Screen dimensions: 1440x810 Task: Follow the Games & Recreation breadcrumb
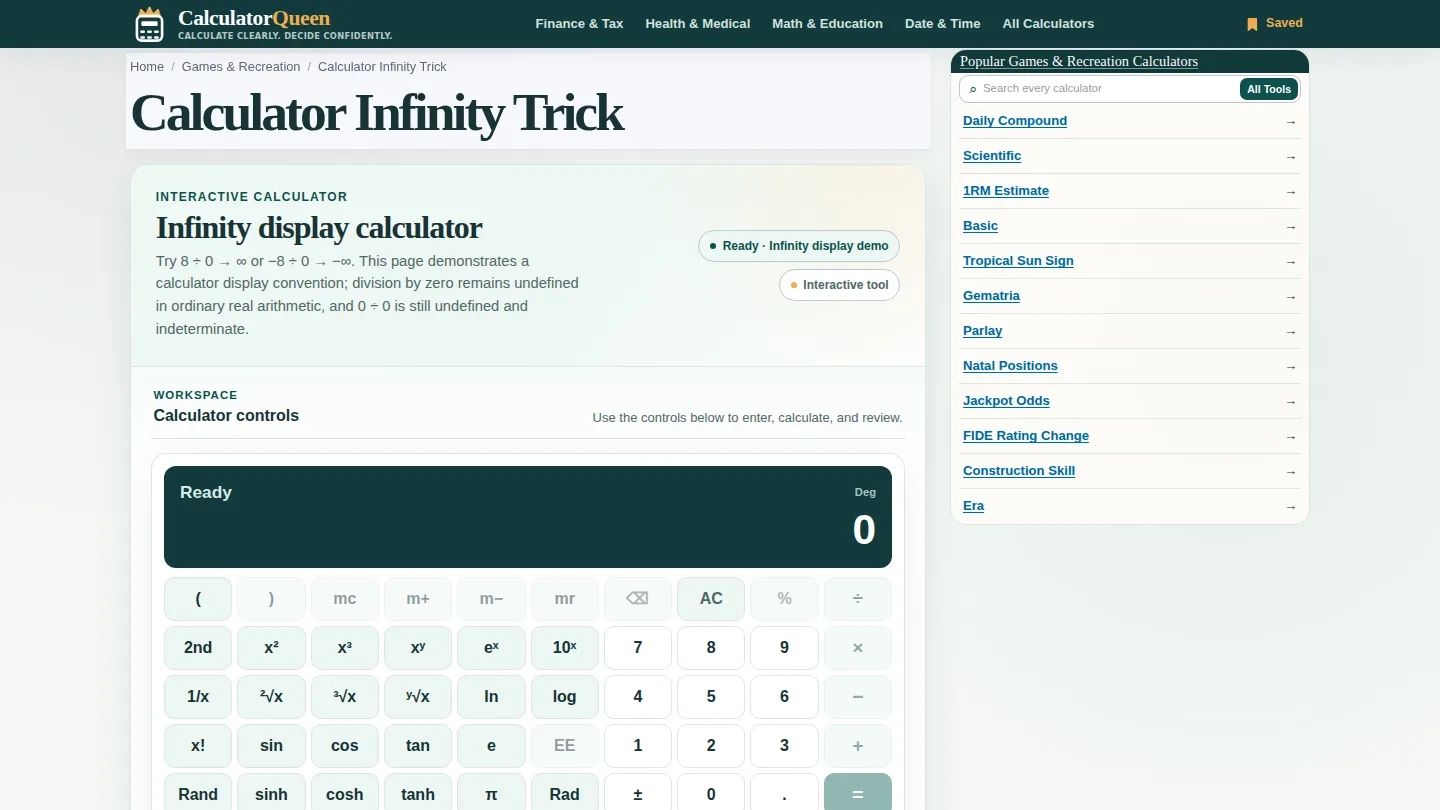click(x=241, y=67)
